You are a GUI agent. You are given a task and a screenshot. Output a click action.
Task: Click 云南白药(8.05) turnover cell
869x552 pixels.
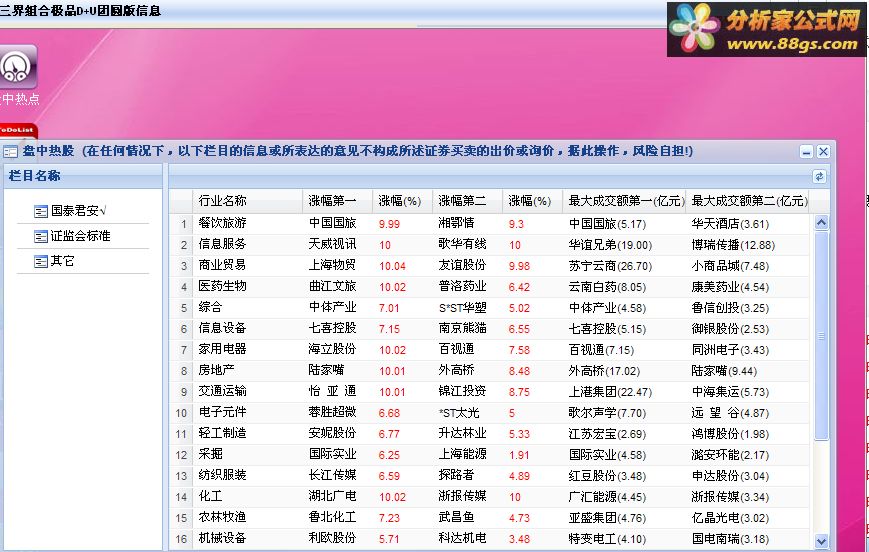click(x=607, y=287)
